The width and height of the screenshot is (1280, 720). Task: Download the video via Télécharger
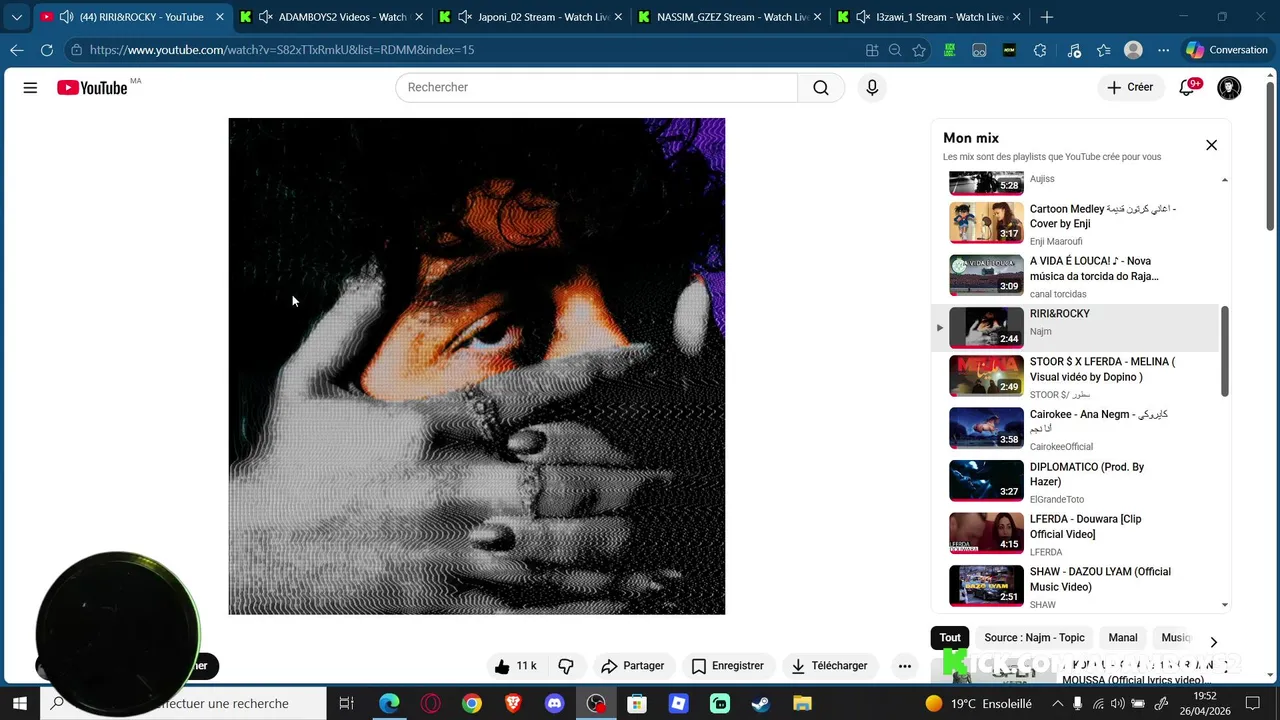830,666
